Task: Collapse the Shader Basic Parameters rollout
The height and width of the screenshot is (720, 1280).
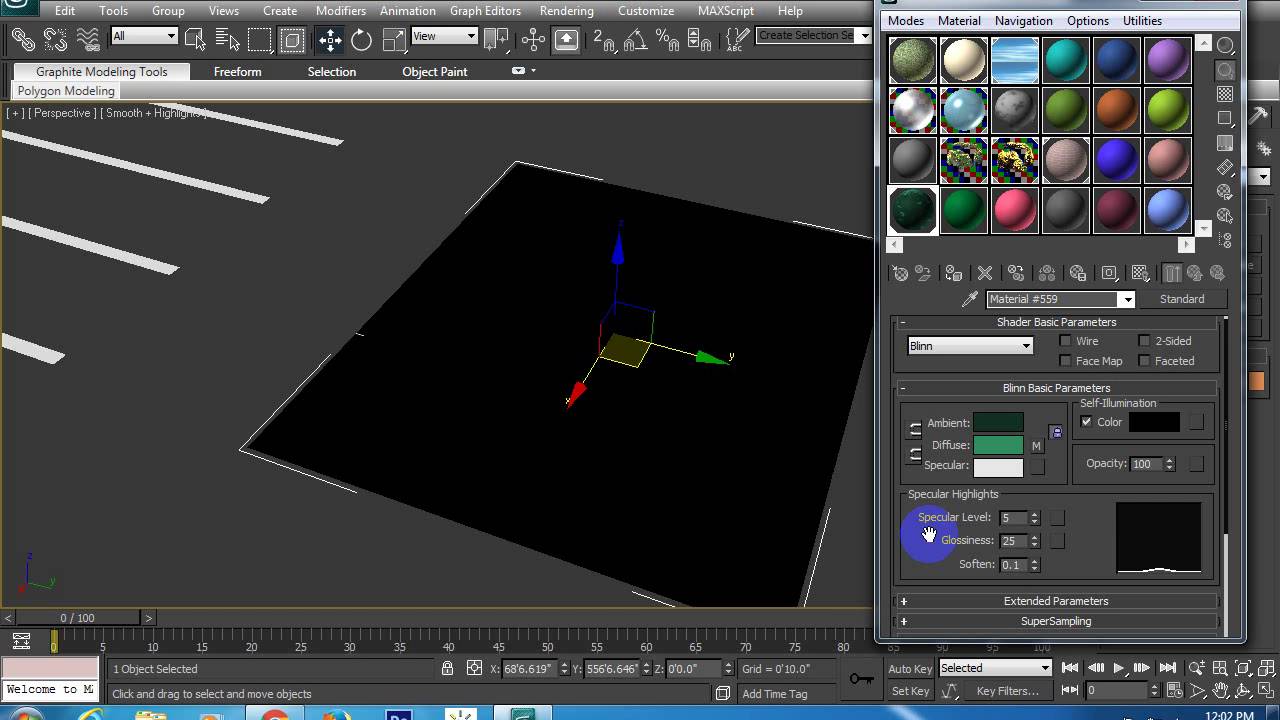Action: (1056, 322)
